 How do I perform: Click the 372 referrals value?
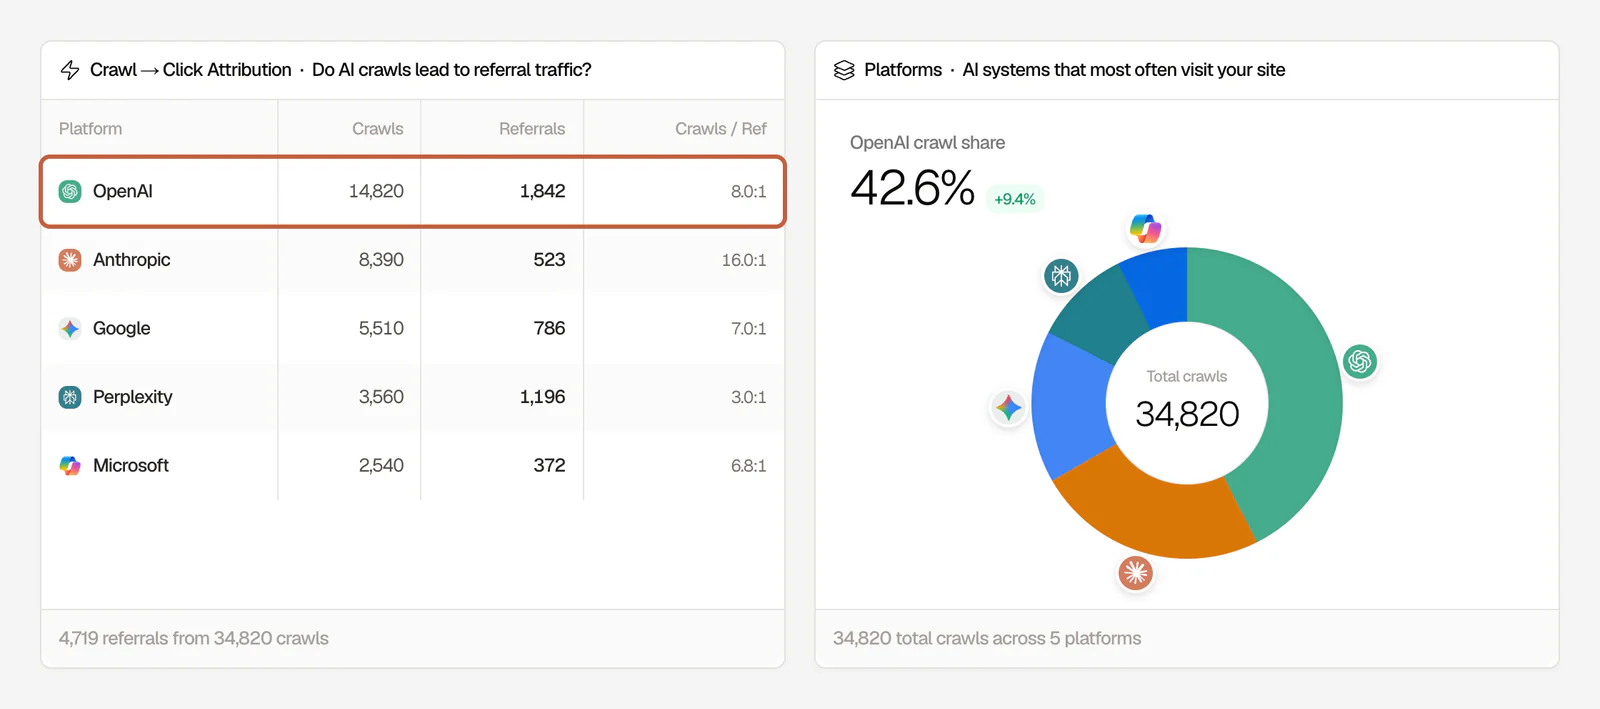click(549, 466)
